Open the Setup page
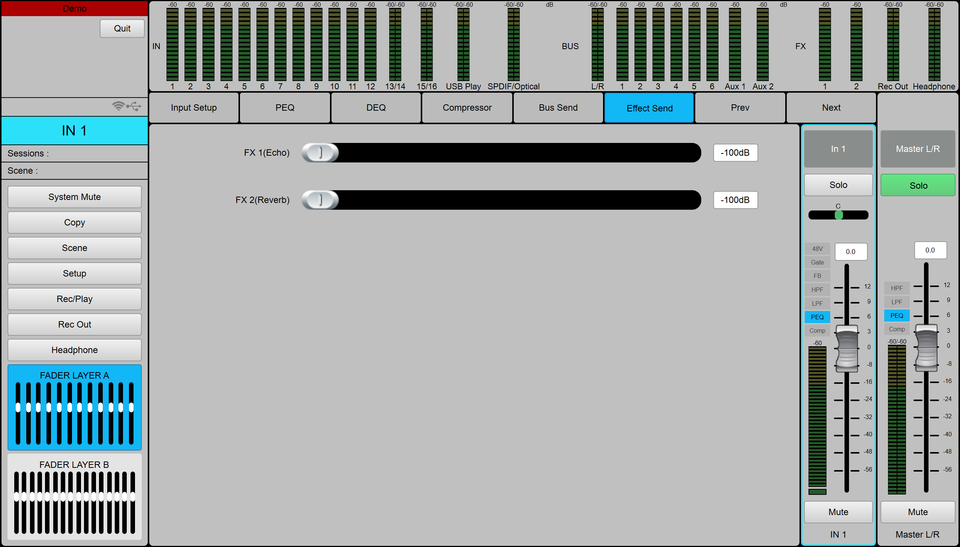This screenshot has width=960, height=547. tap(75, 273)
